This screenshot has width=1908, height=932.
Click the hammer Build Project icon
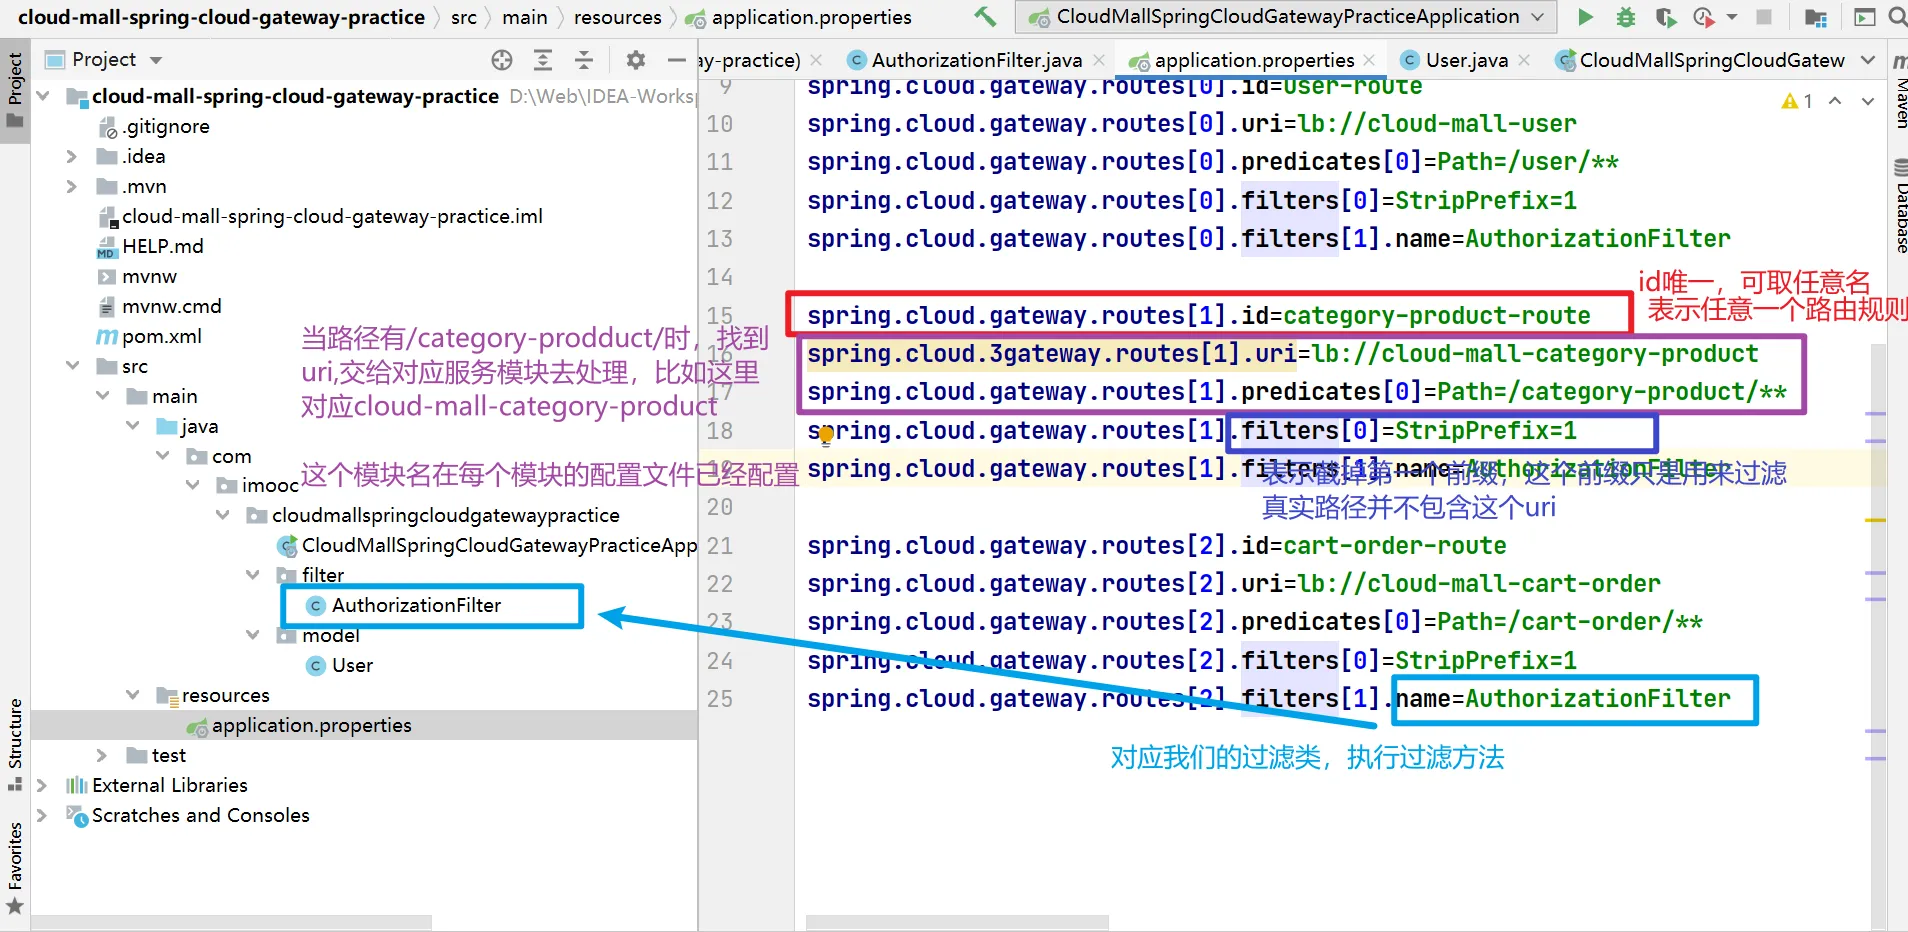click(x=985, y=17)
